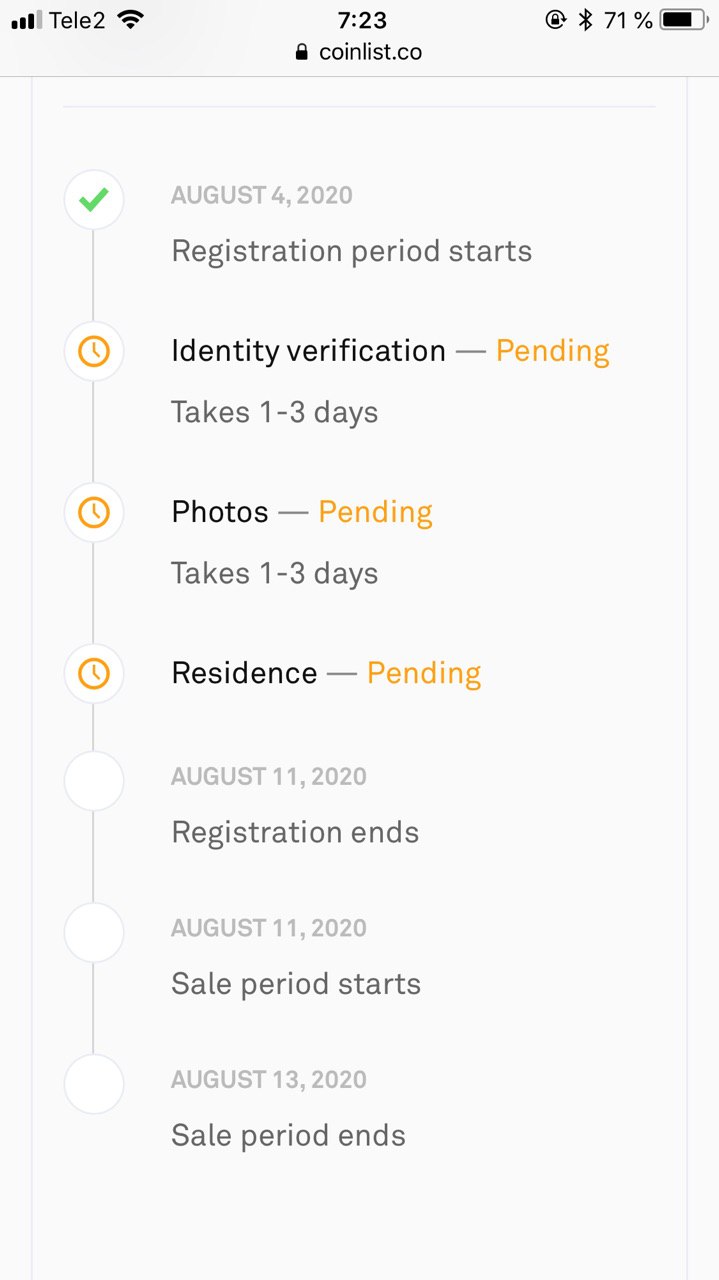Tap the cellular signal bars
Viewport: 719px width, 1280px height.
pyautogui.click(x=26, y=20)
